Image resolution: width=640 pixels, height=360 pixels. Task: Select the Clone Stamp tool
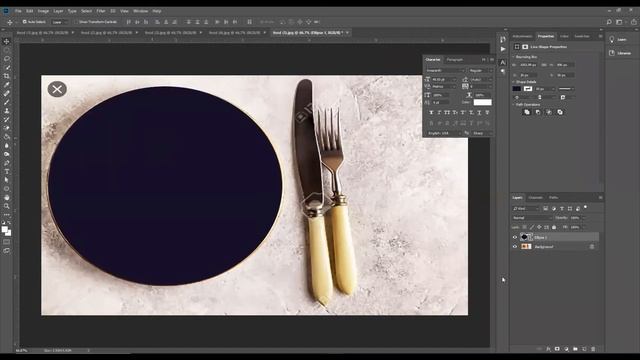click(7, 111)
